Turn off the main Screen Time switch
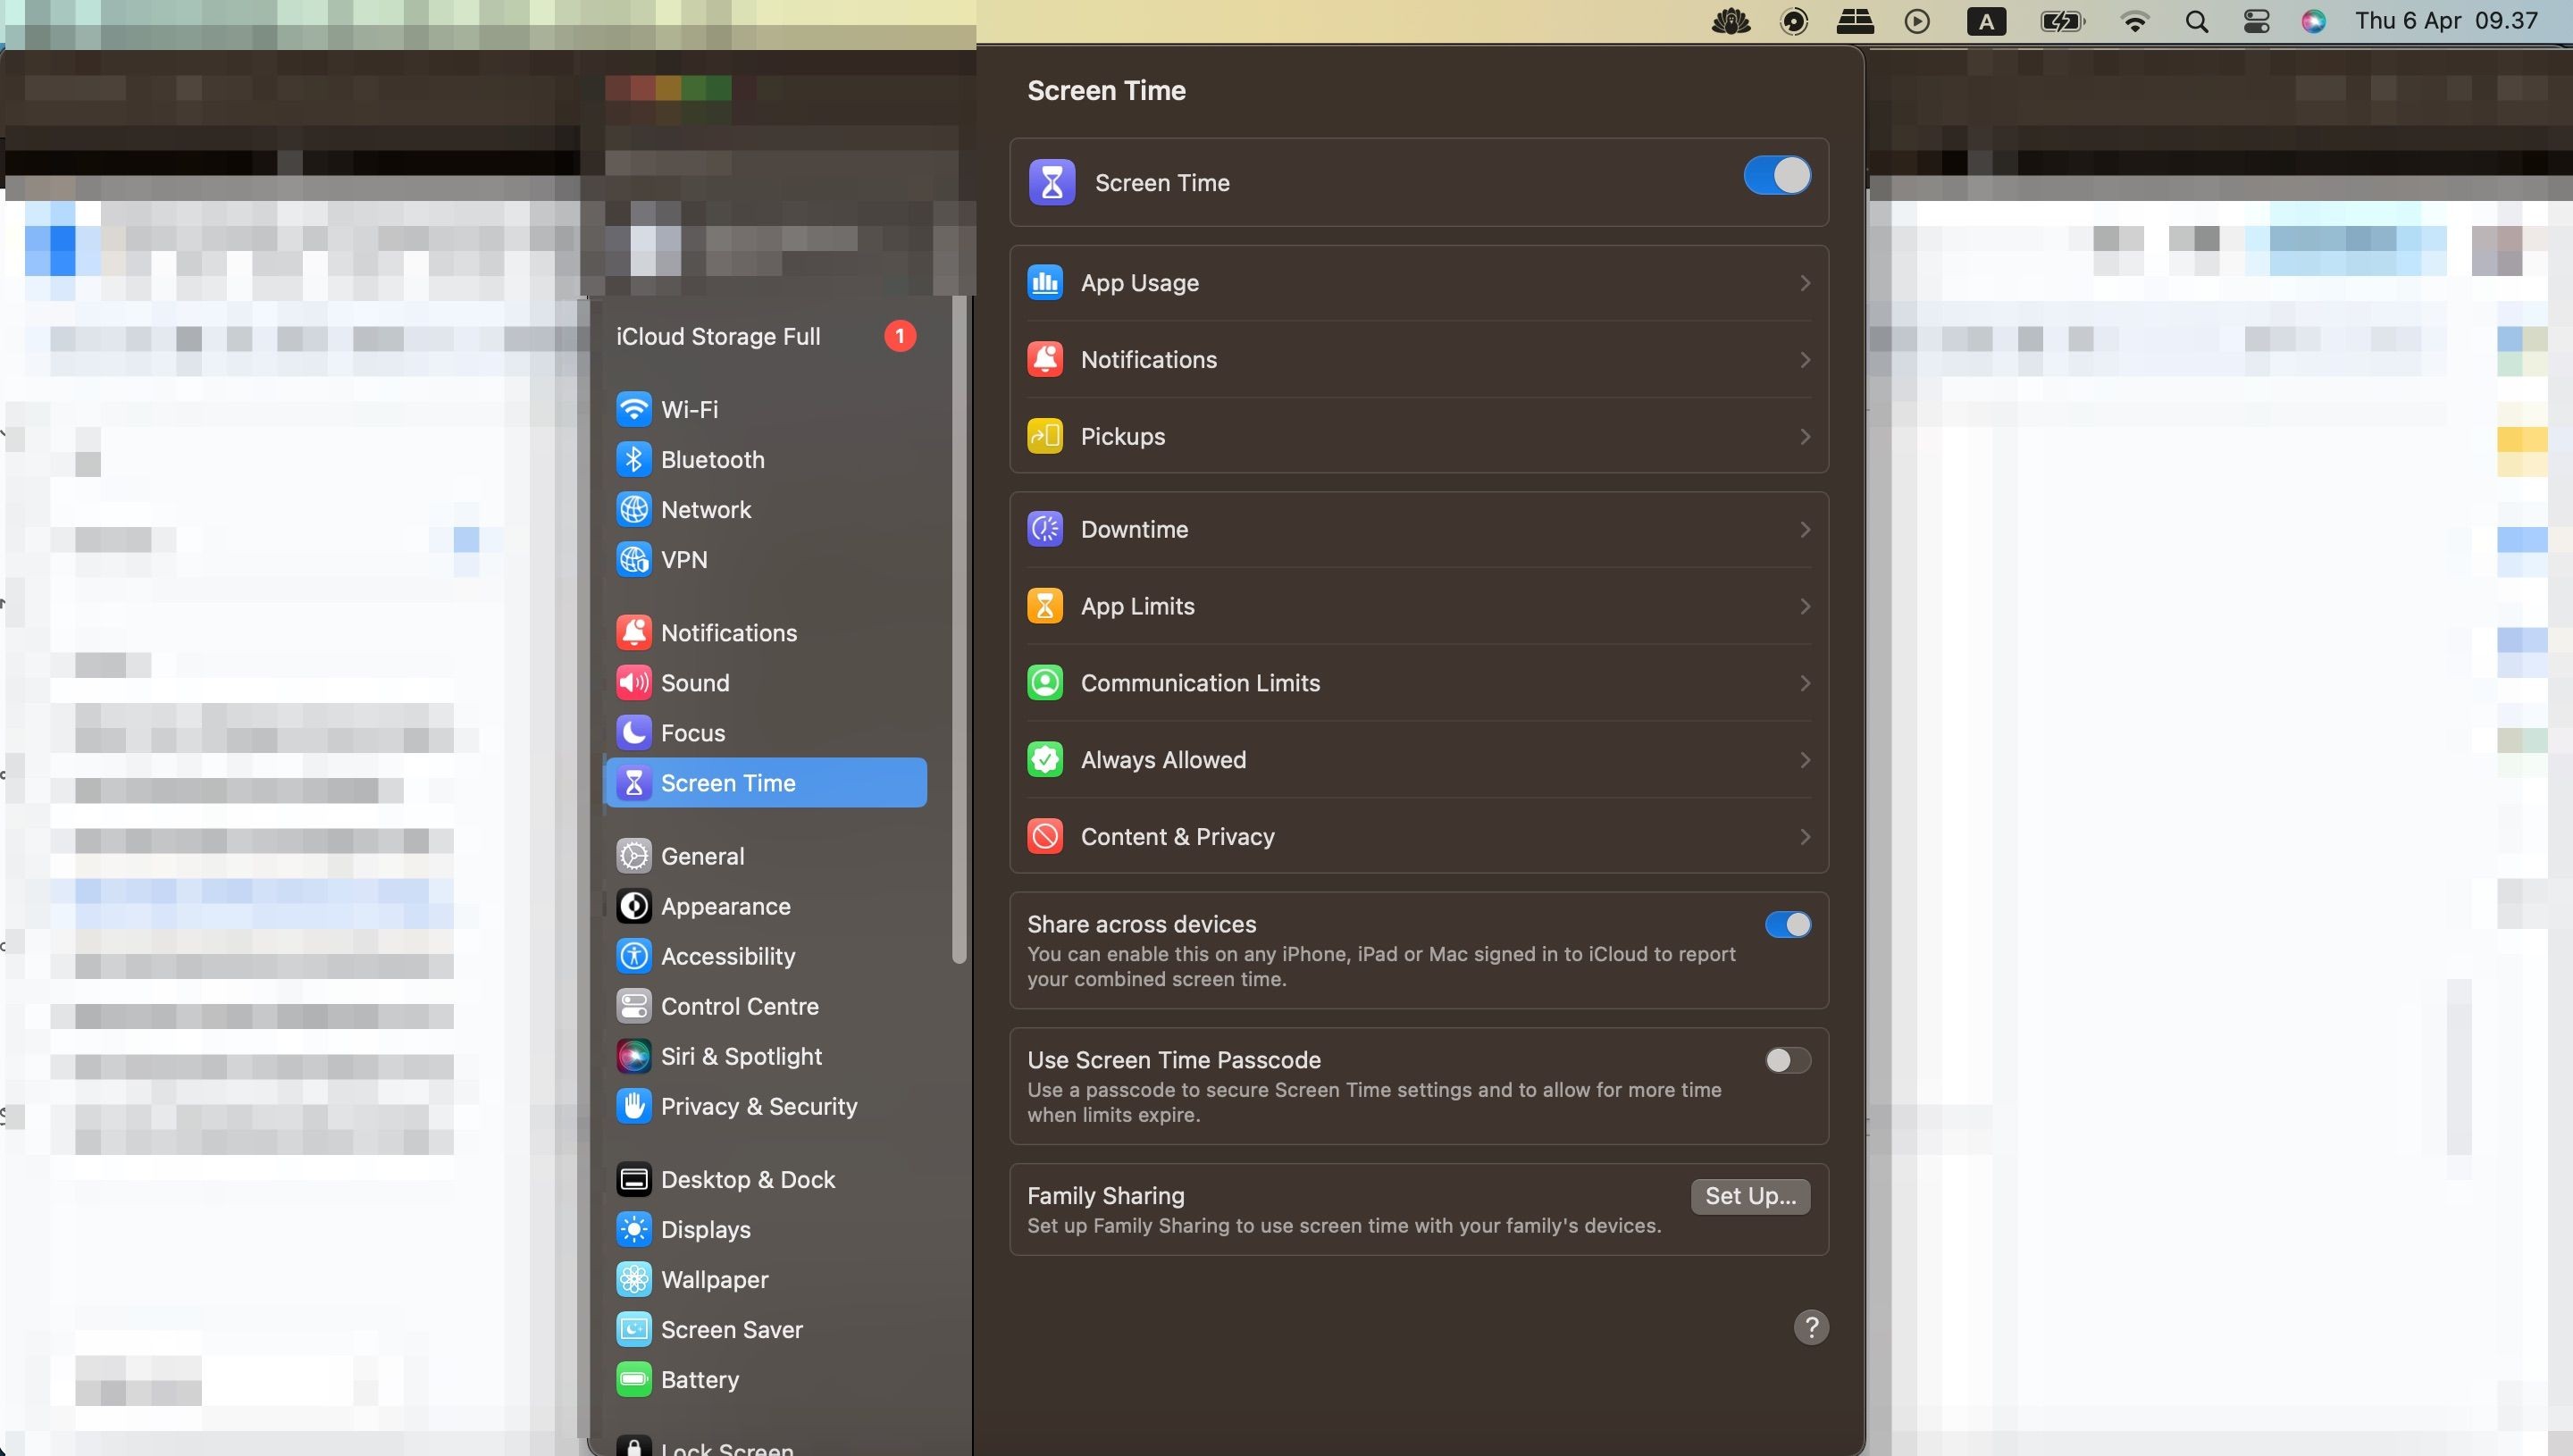The width and height of the screenshot is (2573, 1456). (x=1776, y=175)
